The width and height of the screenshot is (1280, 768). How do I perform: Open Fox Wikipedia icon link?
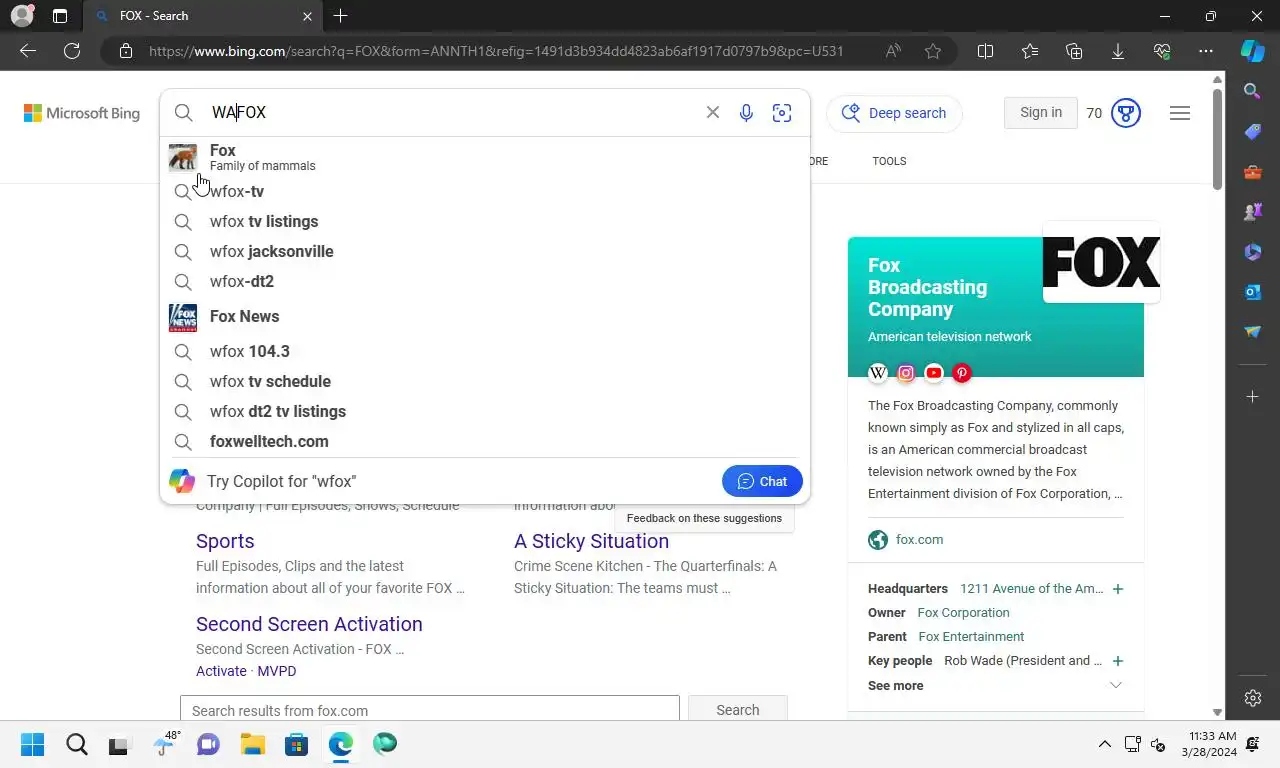coord(878,373)
